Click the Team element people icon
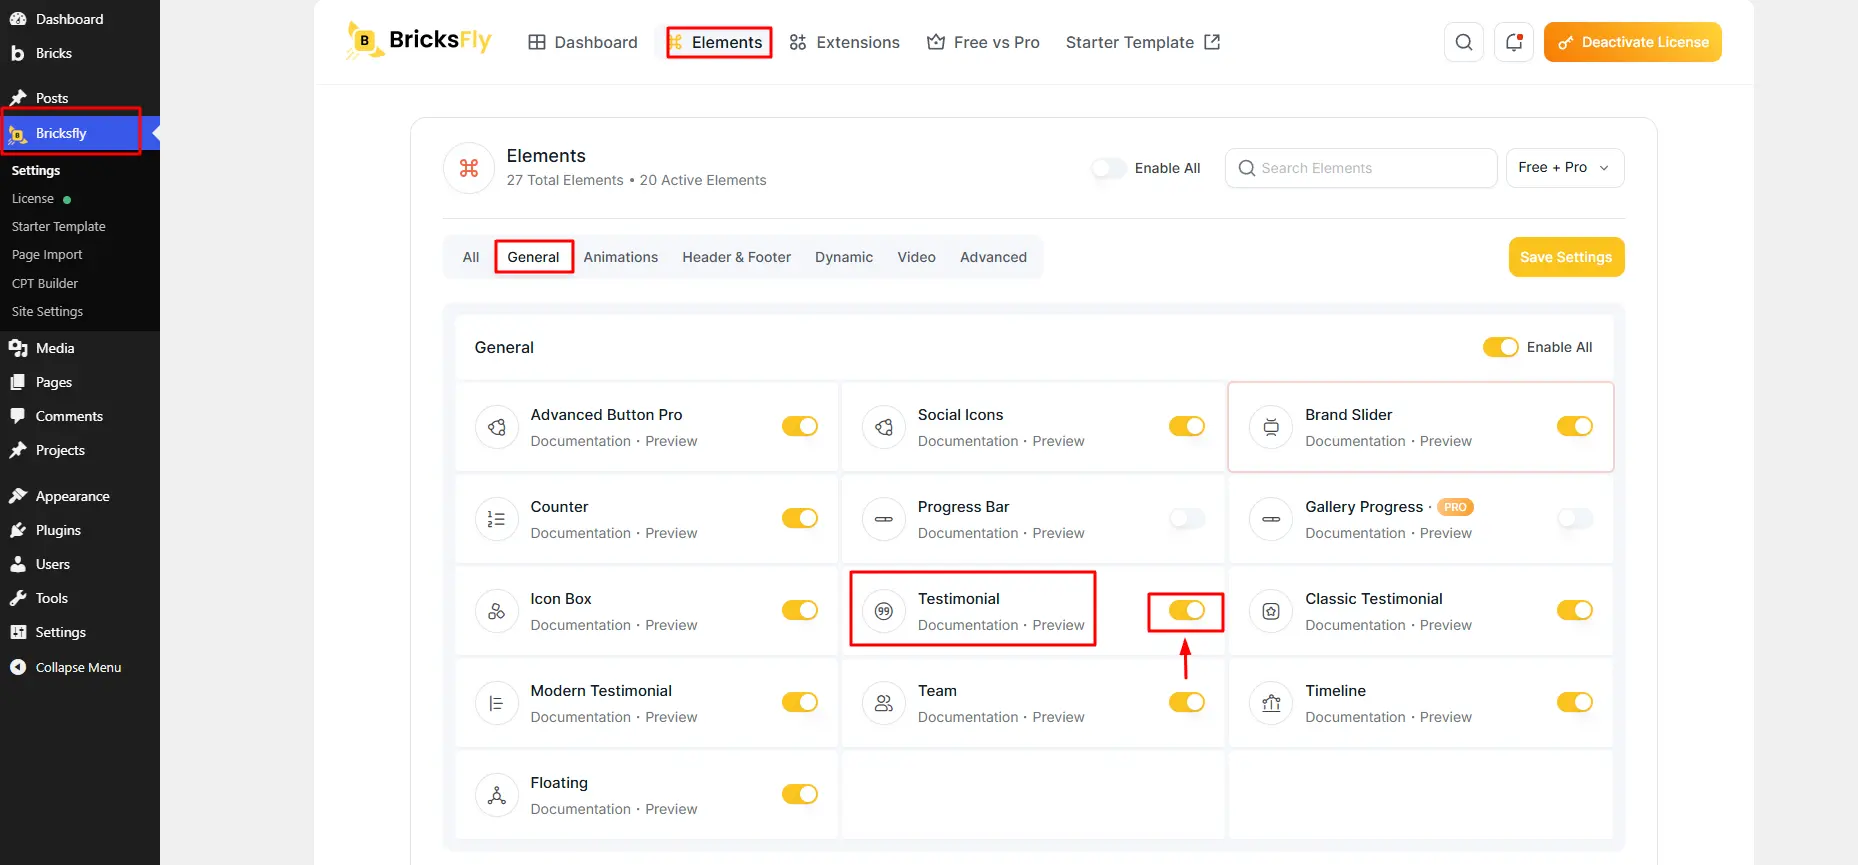This screenshot has width=1858, height=865. (x=883, y=703)
